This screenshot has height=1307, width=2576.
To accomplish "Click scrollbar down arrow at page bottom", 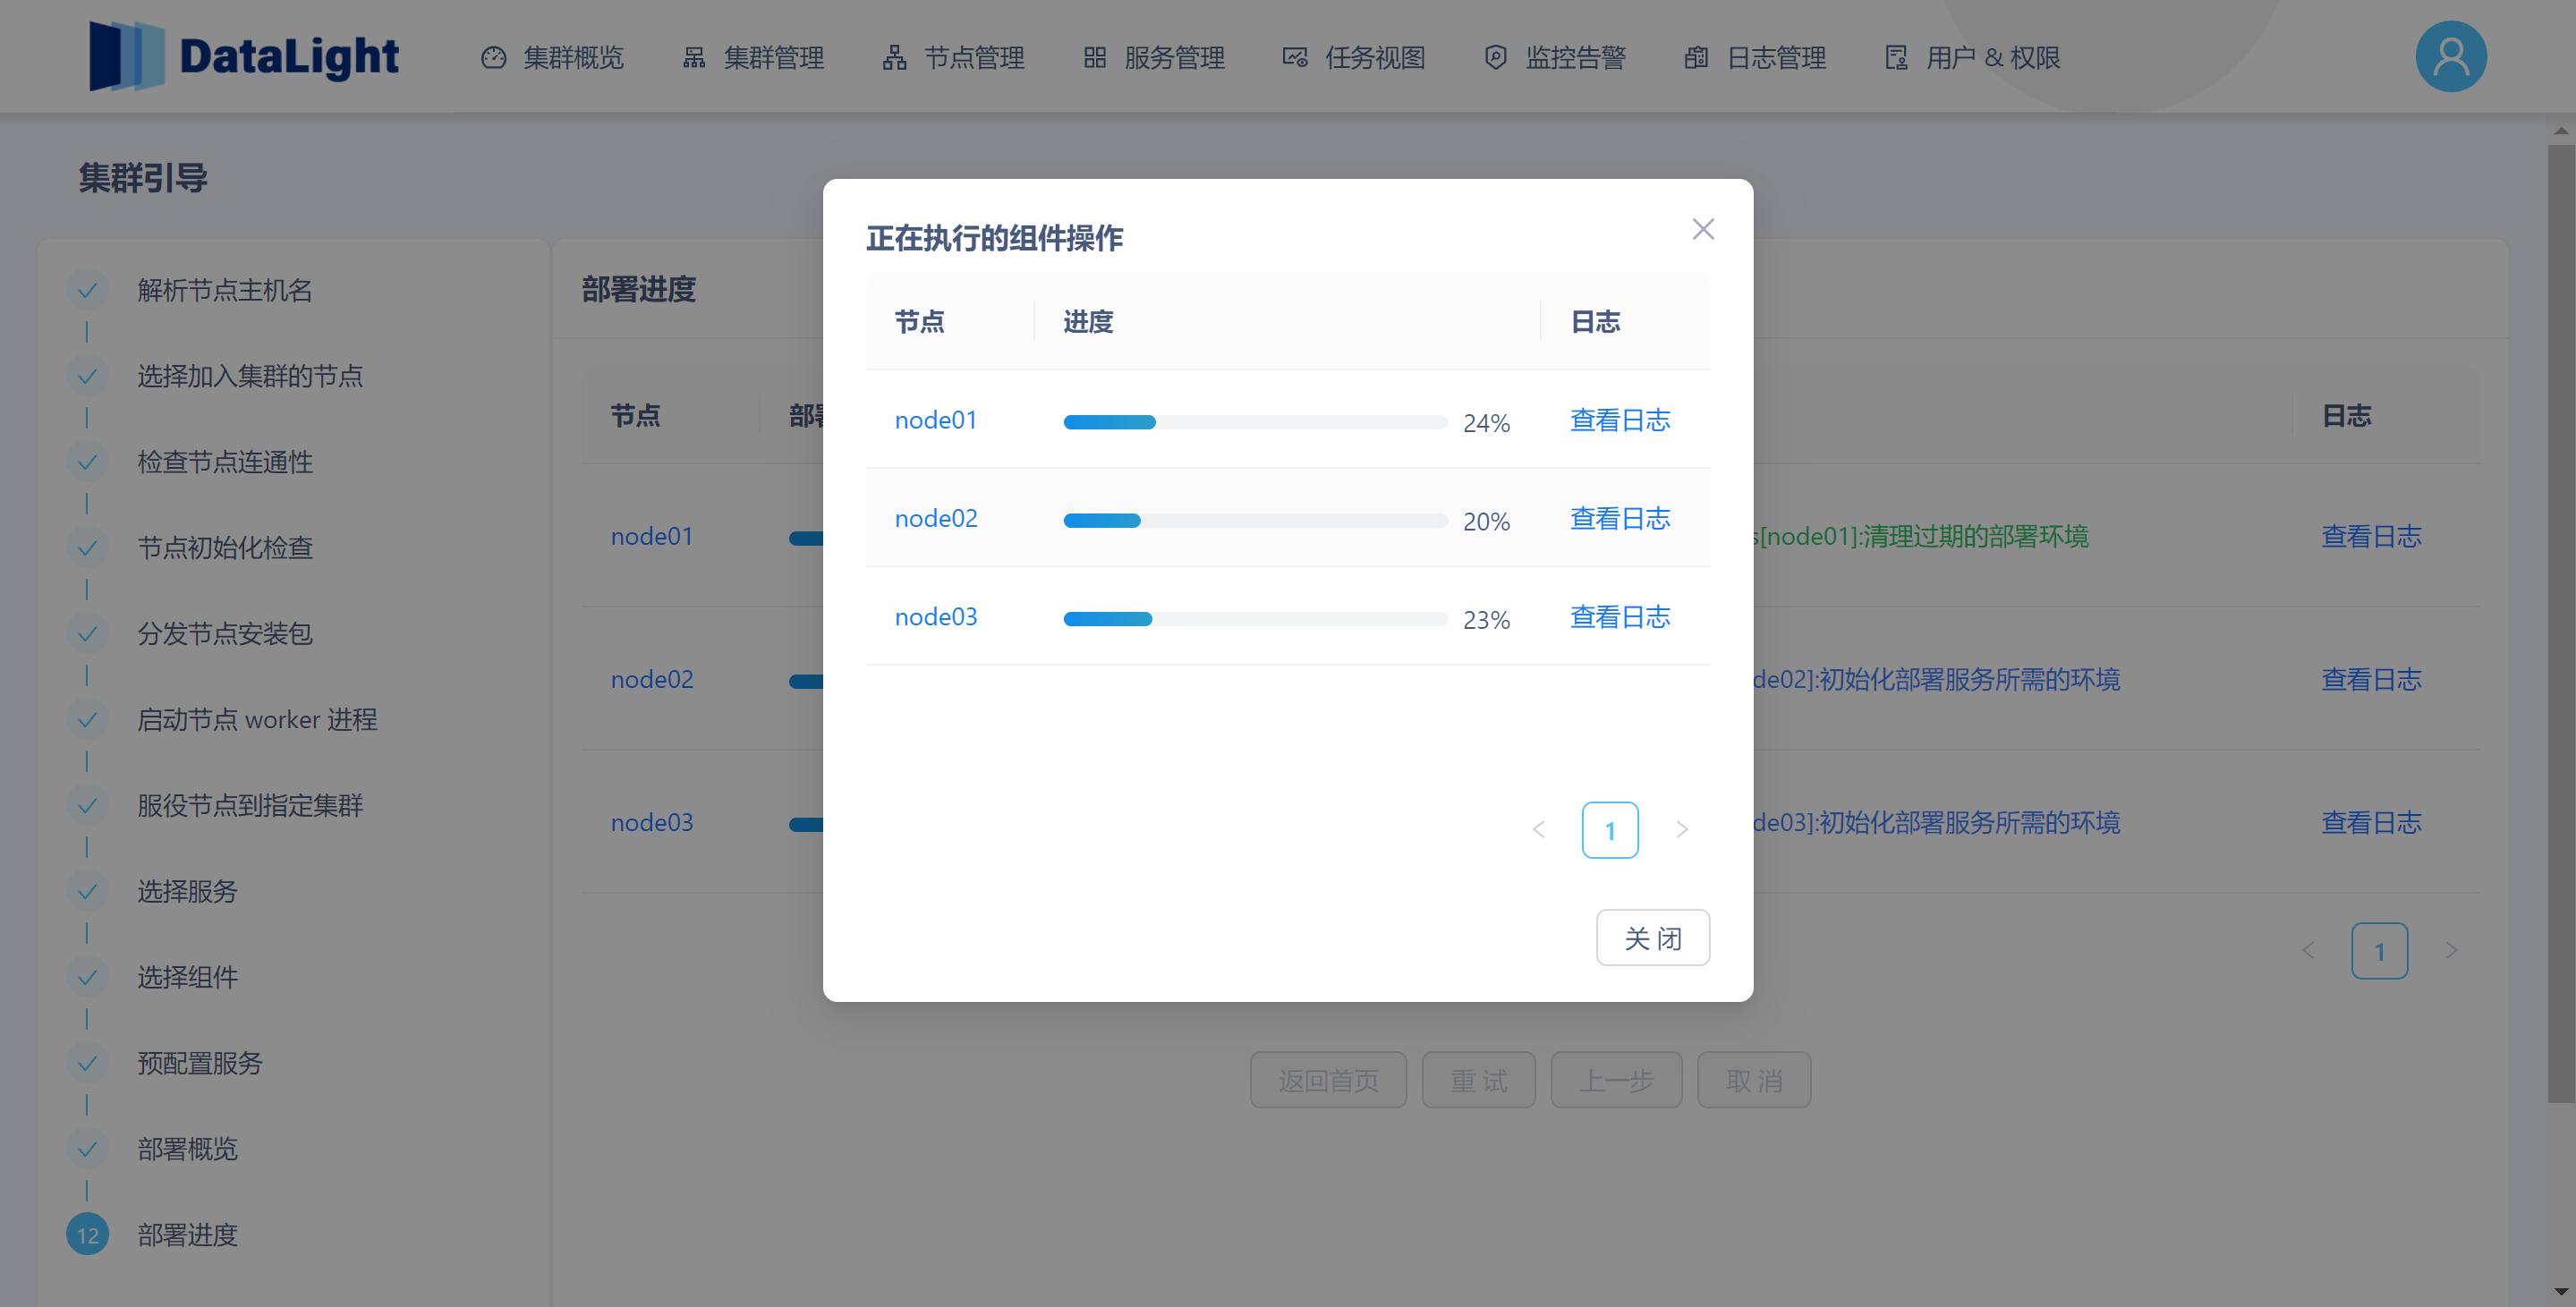I will click(2561, 1292).
